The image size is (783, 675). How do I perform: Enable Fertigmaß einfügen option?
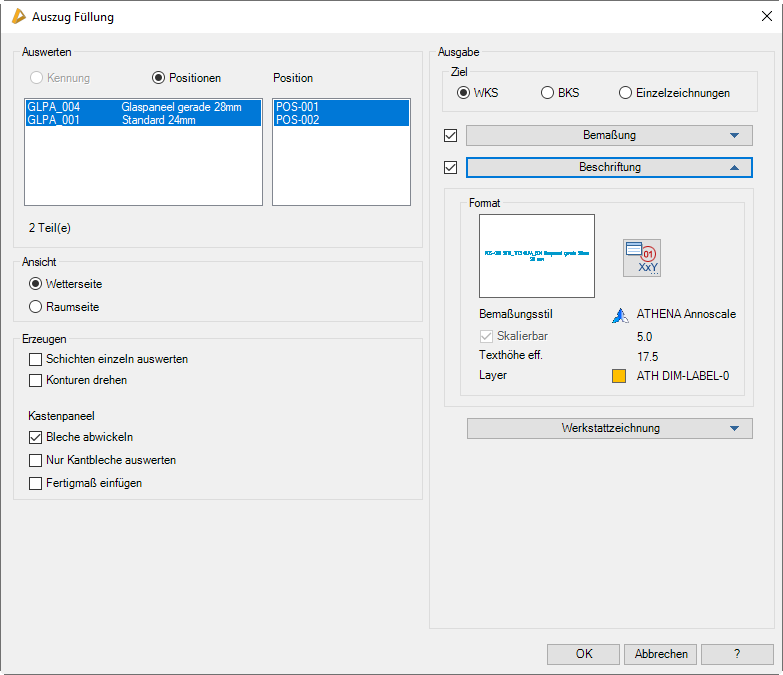pyautogui.click(x=36, y=483)
